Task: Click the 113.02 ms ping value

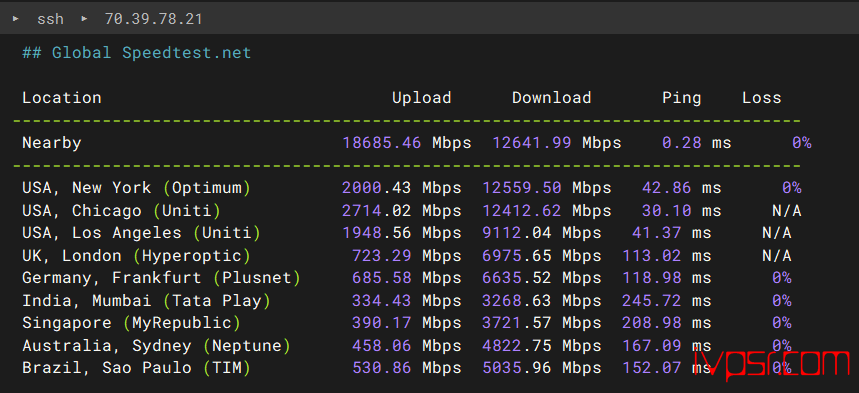Action: [x=667, y=255]
